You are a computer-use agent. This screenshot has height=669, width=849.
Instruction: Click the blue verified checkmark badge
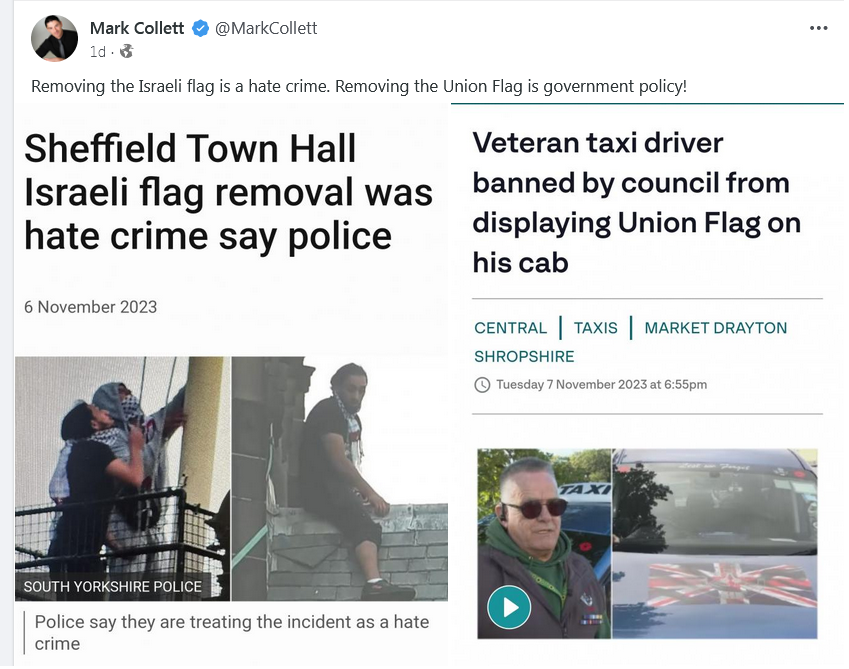200,28
